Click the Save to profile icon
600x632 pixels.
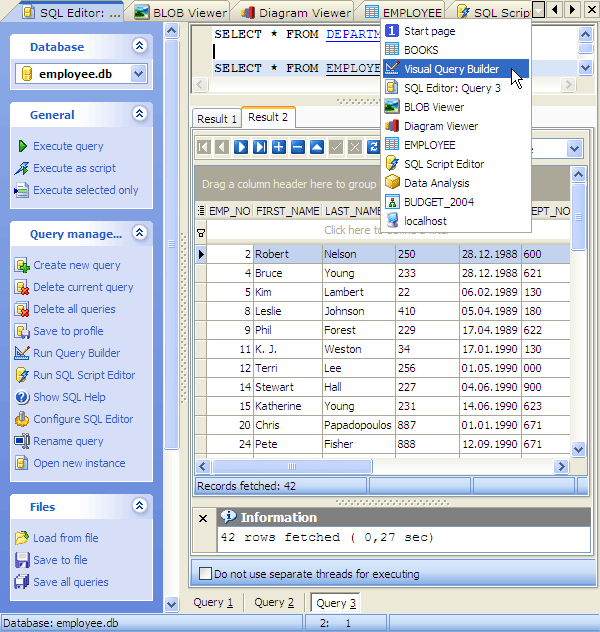coord(22,331)
